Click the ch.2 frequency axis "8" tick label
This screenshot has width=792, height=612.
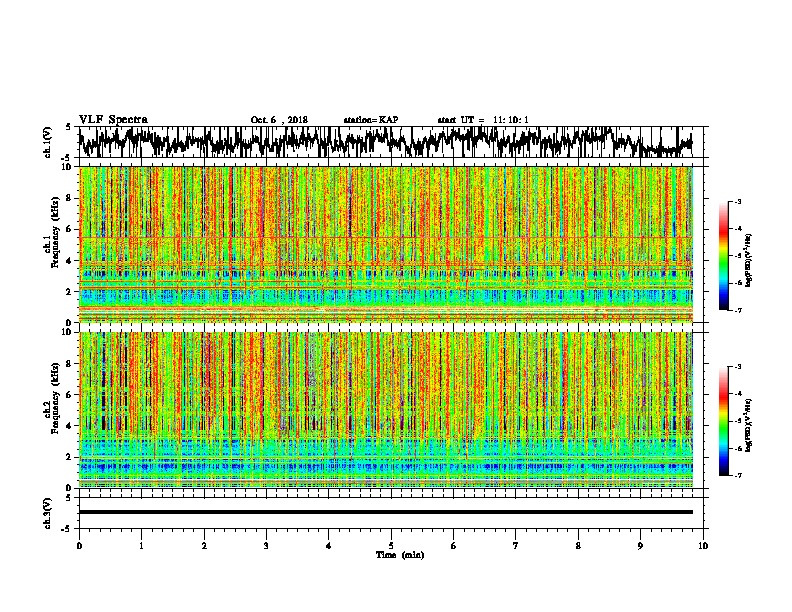(x=70, y=364)
